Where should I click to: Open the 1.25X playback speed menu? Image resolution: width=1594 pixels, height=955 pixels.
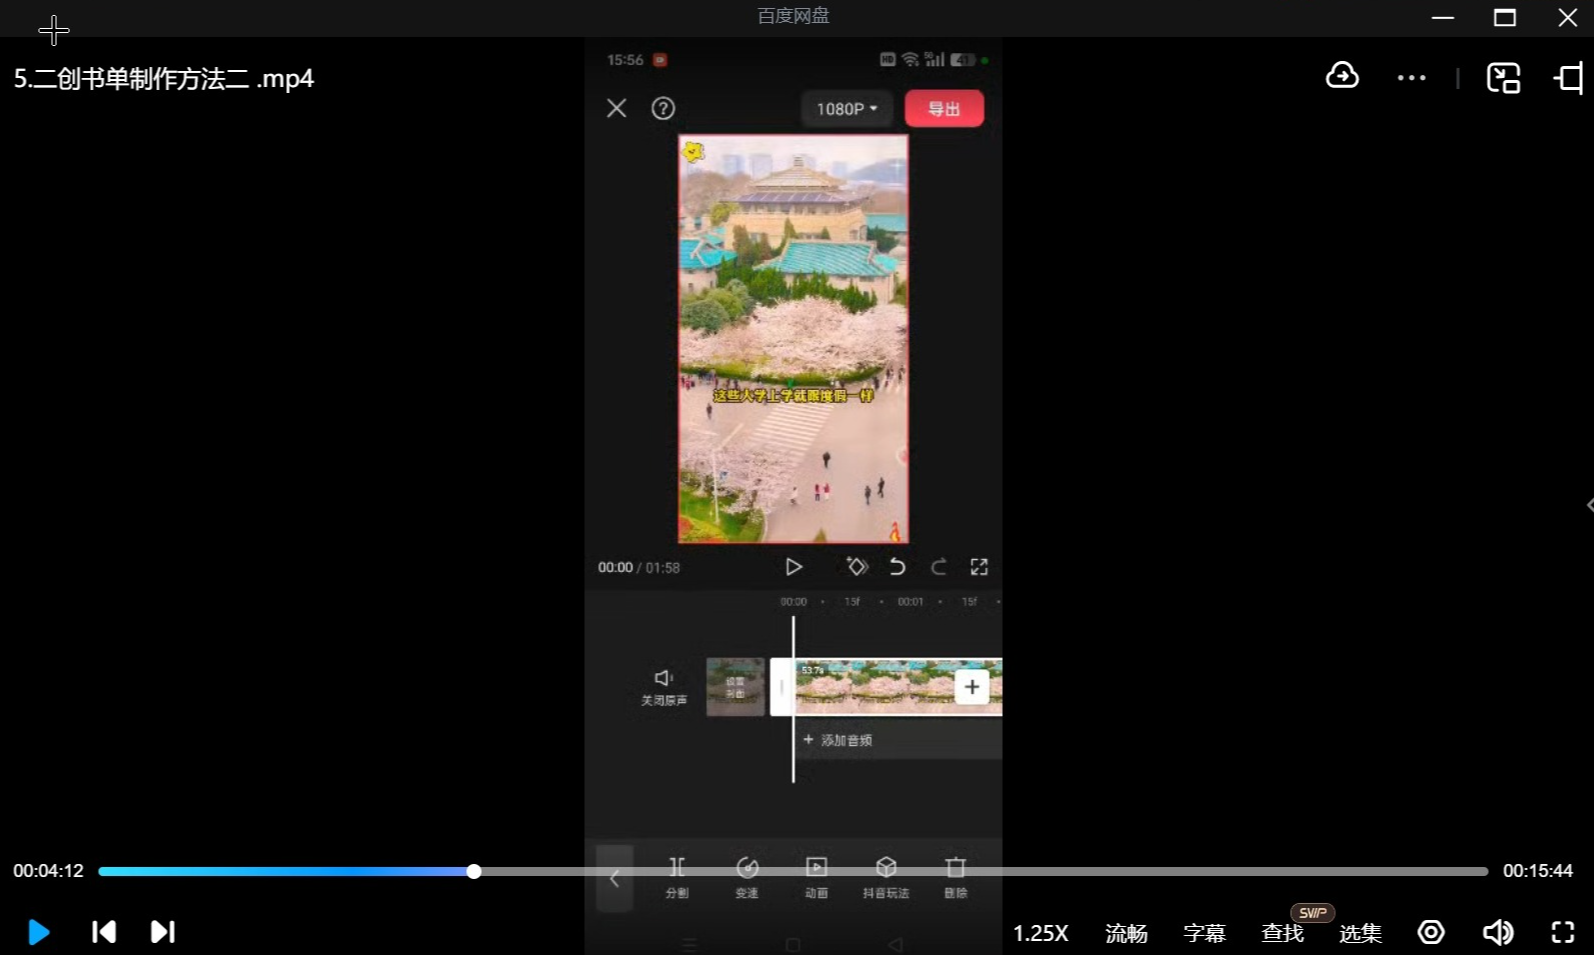1040,933
